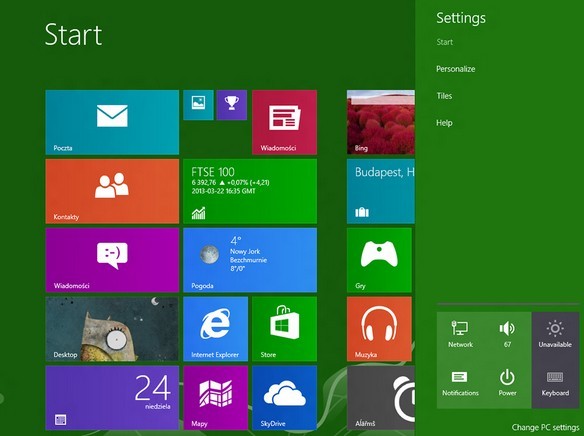
Task: Click the Power button icon
Action: (x=507, y=384)
